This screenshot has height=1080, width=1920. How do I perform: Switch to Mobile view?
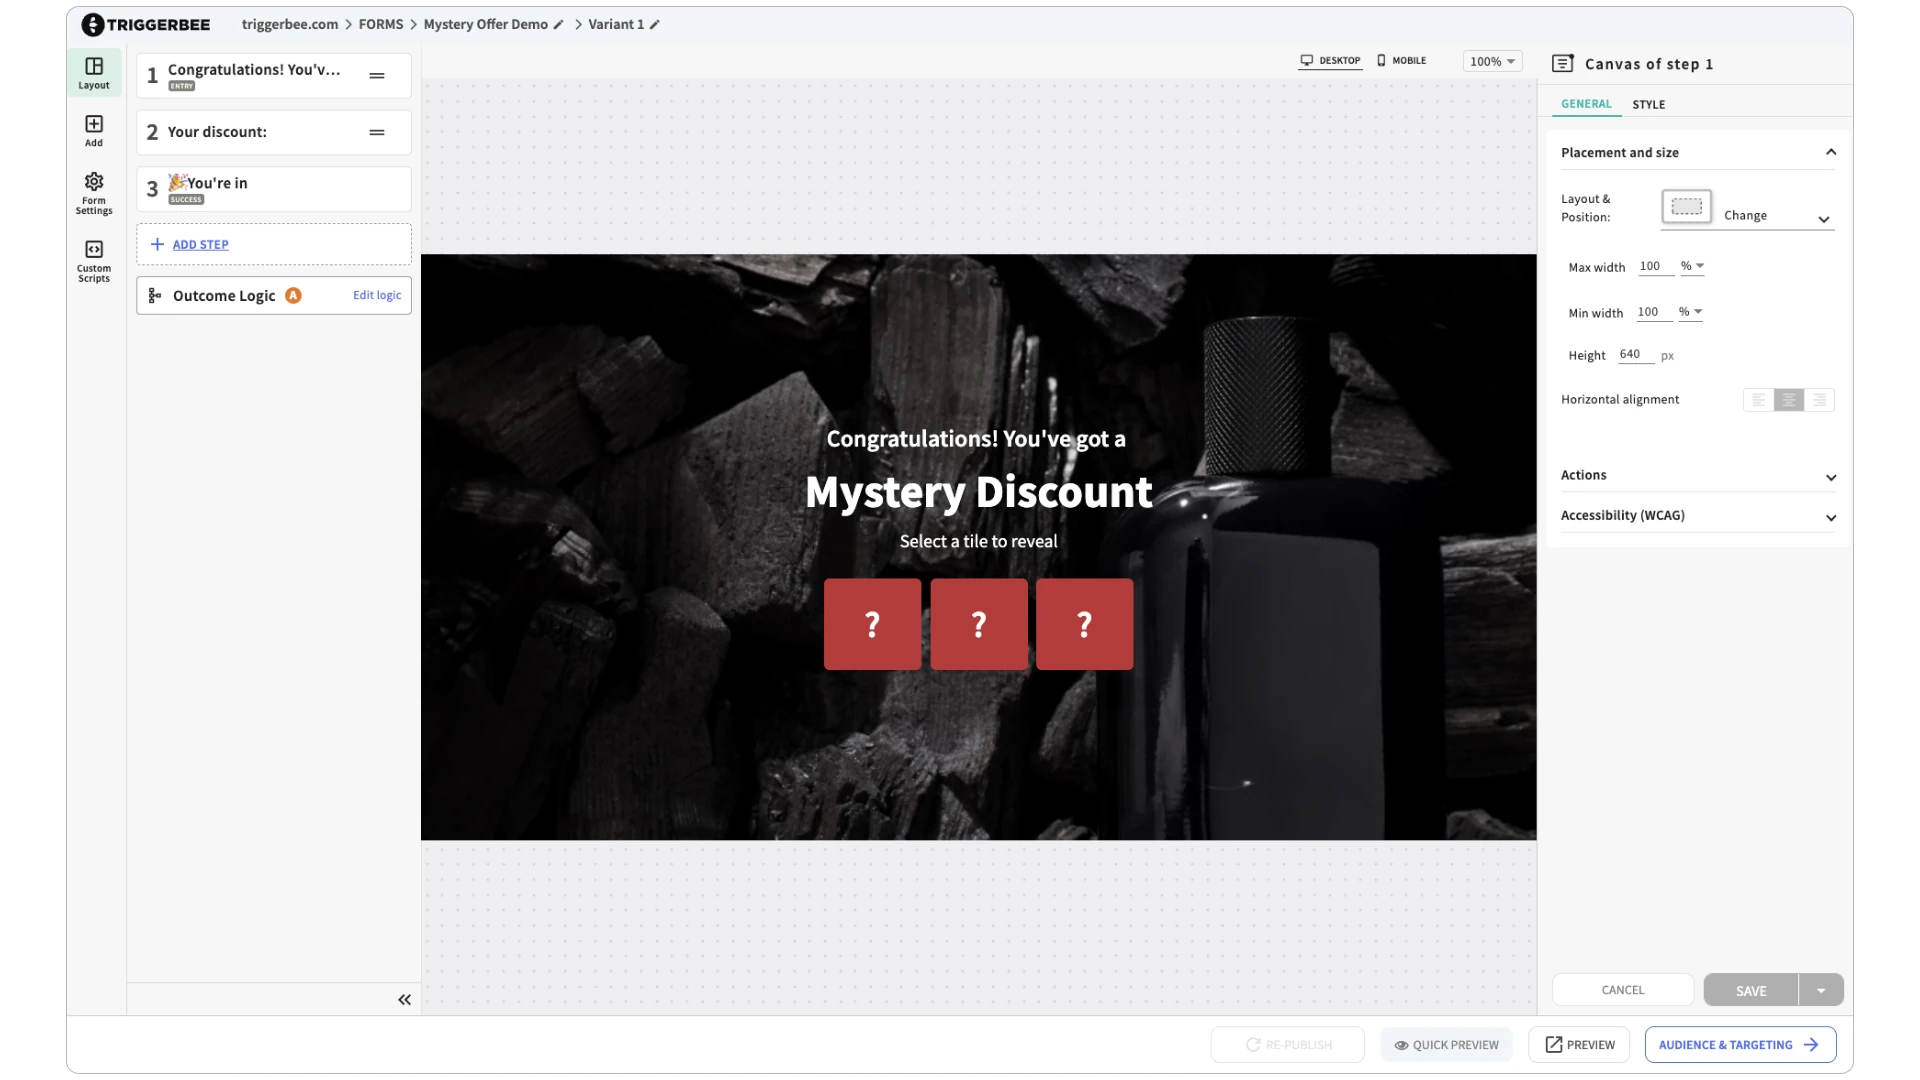tap(1401, 61)
